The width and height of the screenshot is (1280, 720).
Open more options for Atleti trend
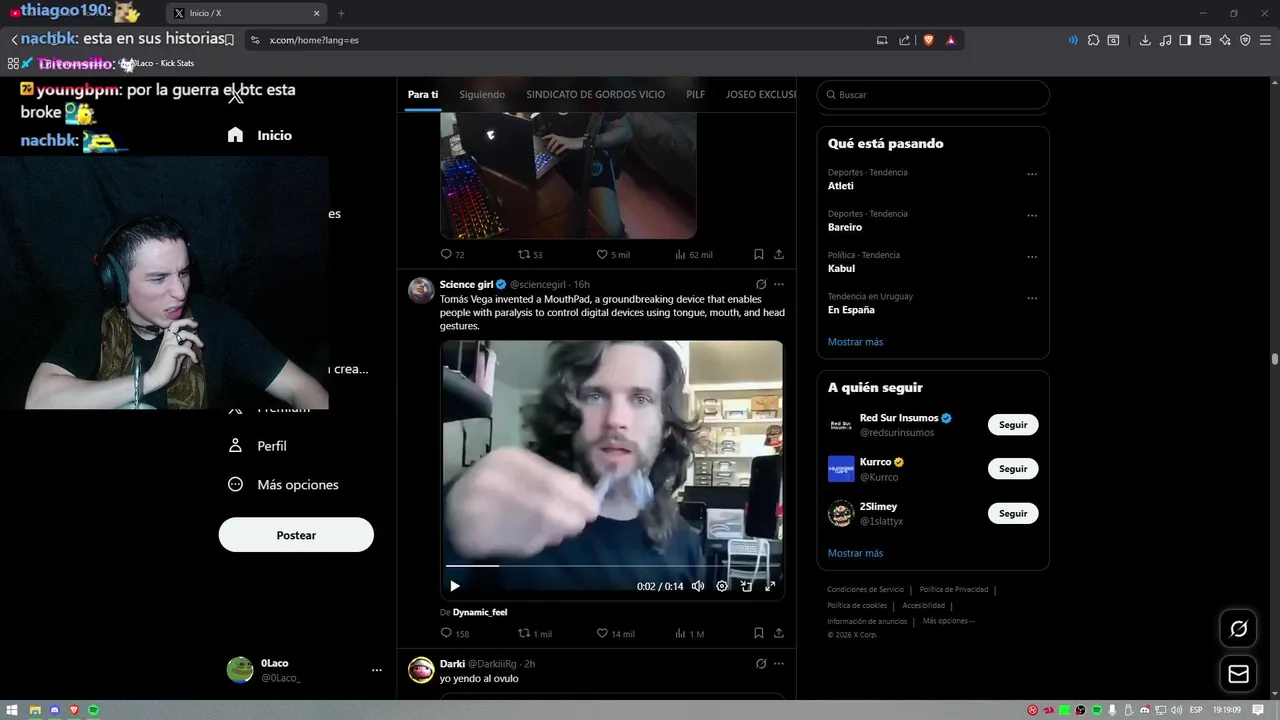tap(1032, 174)
